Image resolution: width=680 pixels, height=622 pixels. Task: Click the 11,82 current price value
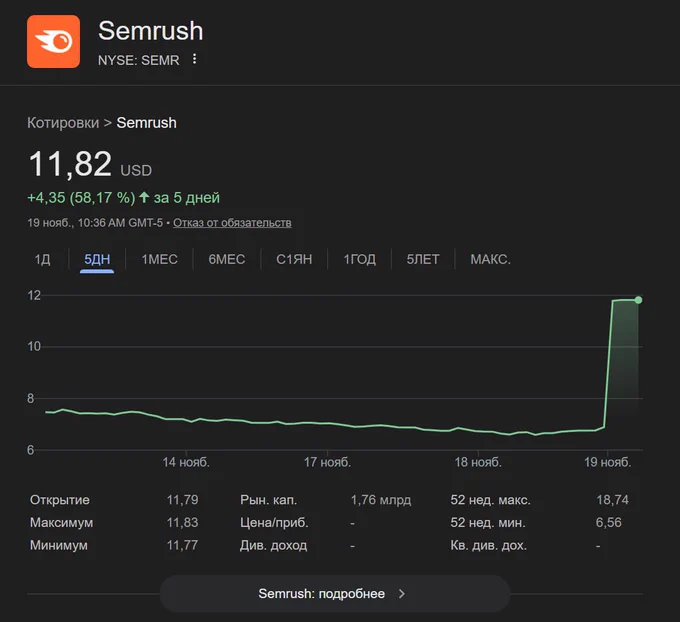(x=70, y=164)
